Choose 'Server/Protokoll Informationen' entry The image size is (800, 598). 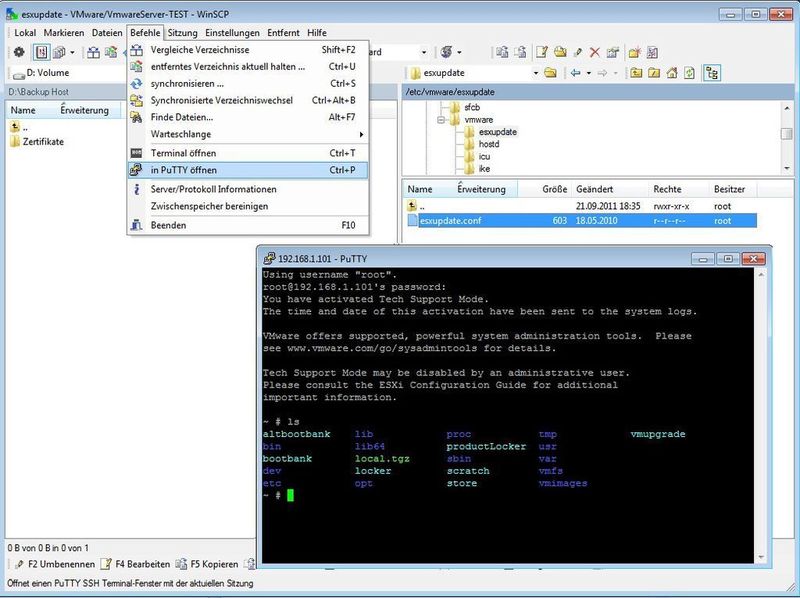click(x=248, y=189)
